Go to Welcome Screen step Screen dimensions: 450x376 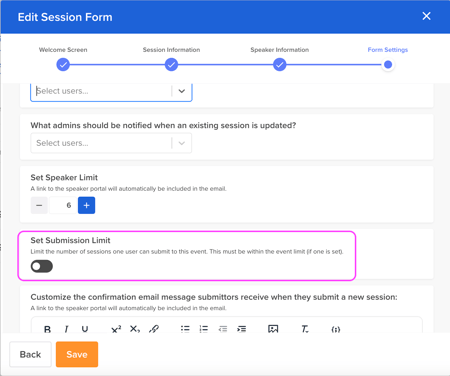pyautogui.click(x=63, y=64)
